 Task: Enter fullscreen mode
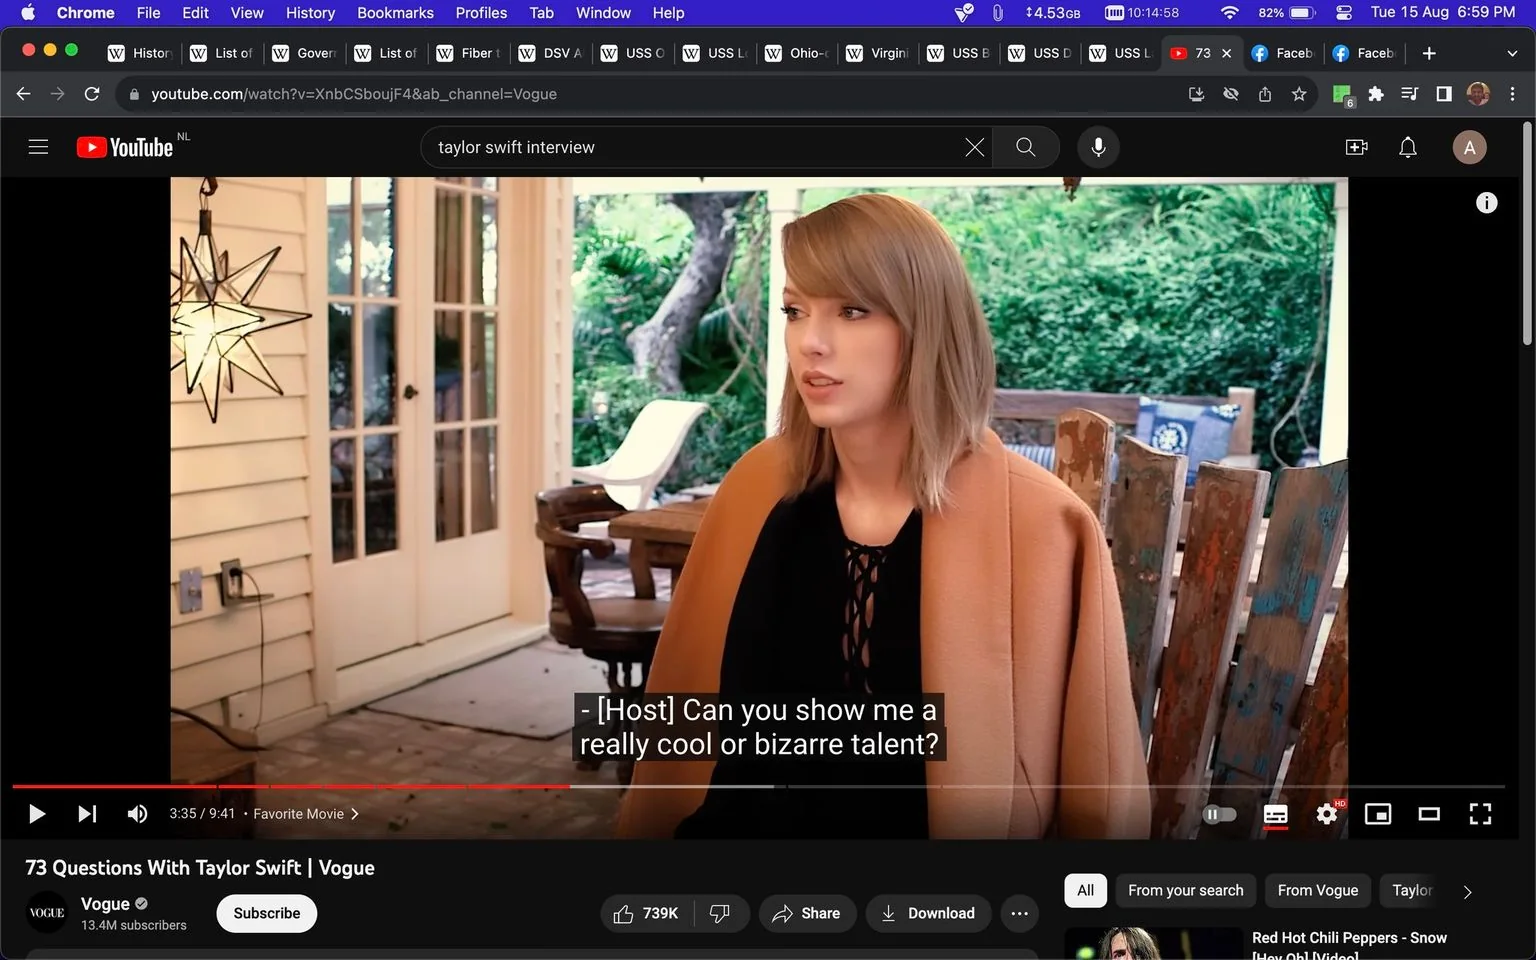click(x=1480, y=814)
